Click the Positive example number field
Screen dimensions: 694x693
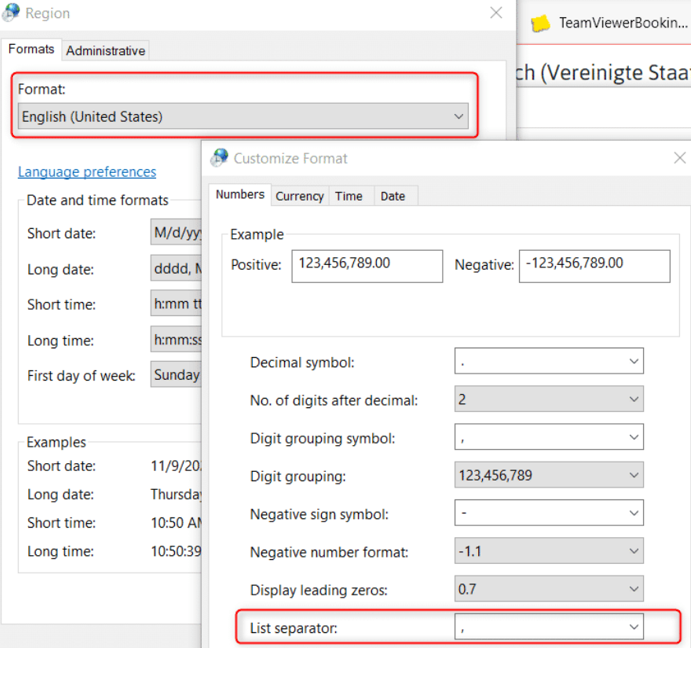coord(366,265)
